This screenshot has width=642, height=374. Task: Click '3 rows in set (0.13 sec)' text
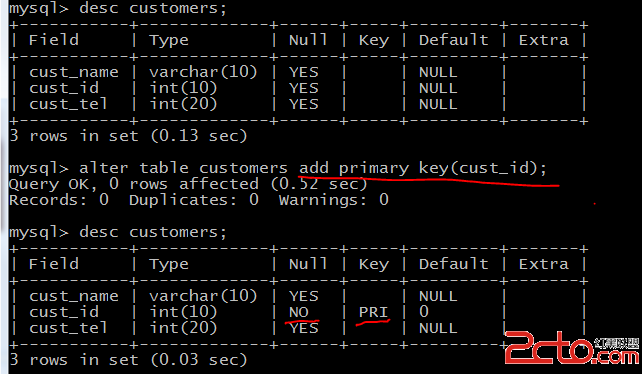[128, 136]
